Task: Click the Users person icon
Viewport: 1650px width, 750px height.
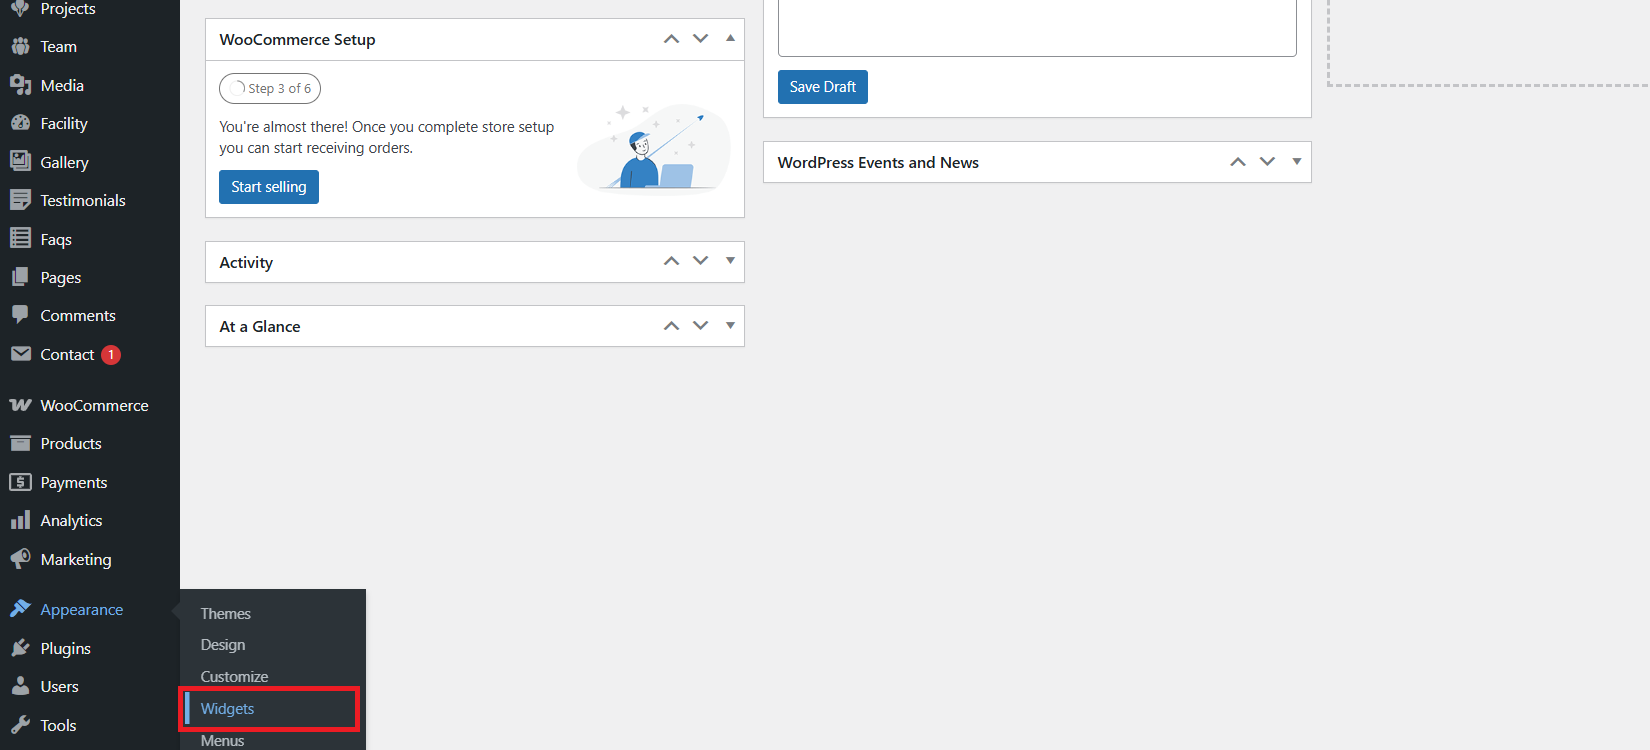Action: [x=20, y=686]
